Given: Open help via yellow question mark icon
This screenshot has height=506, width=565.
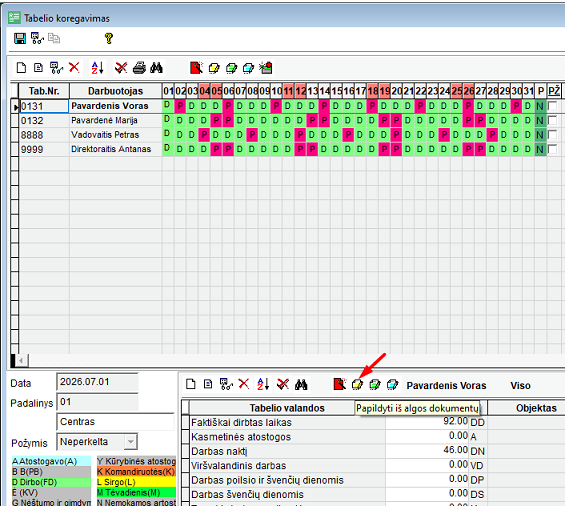Looking at the screenshot, I should coord(109,38).
